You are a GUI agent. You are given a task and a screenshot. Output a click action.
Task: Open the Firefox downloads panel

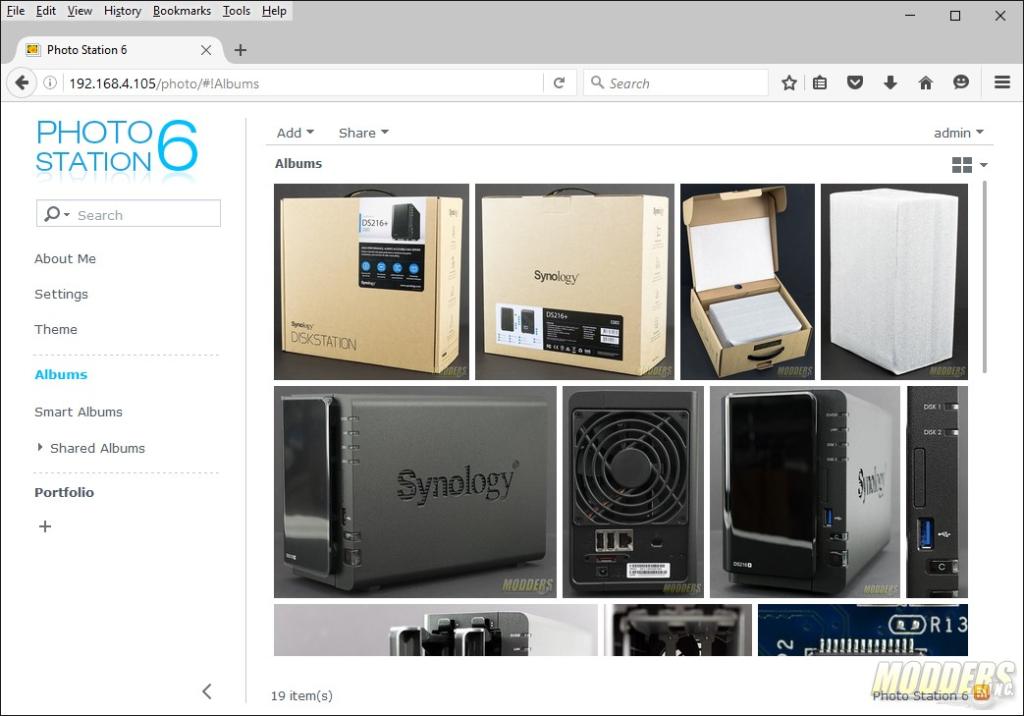click(890, 83)
